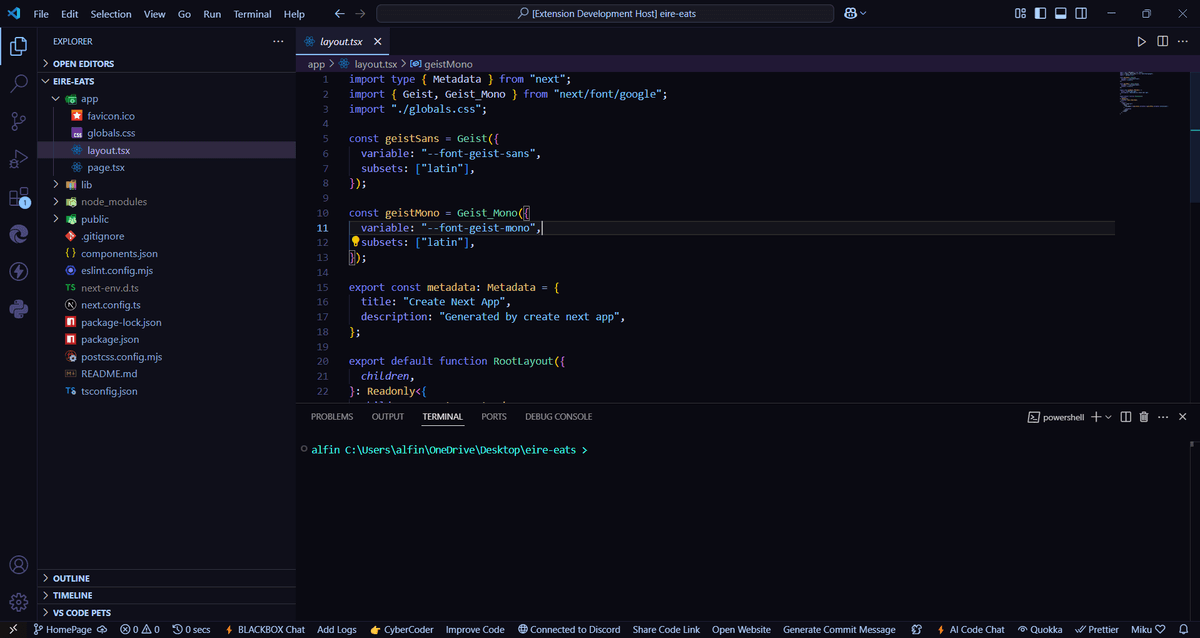Open the Copilot dropdown arrow in title bar
This screenshot has width=1200, height=638.
point(863,14)
